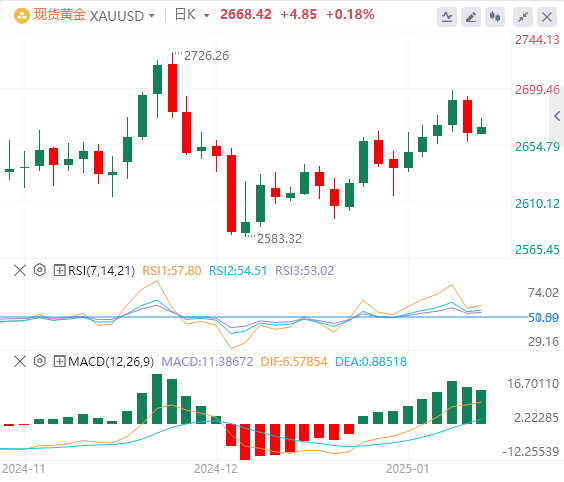Expand the RSI panel plus box
Viewport: 564px width, 482px height.
point(59,270)
